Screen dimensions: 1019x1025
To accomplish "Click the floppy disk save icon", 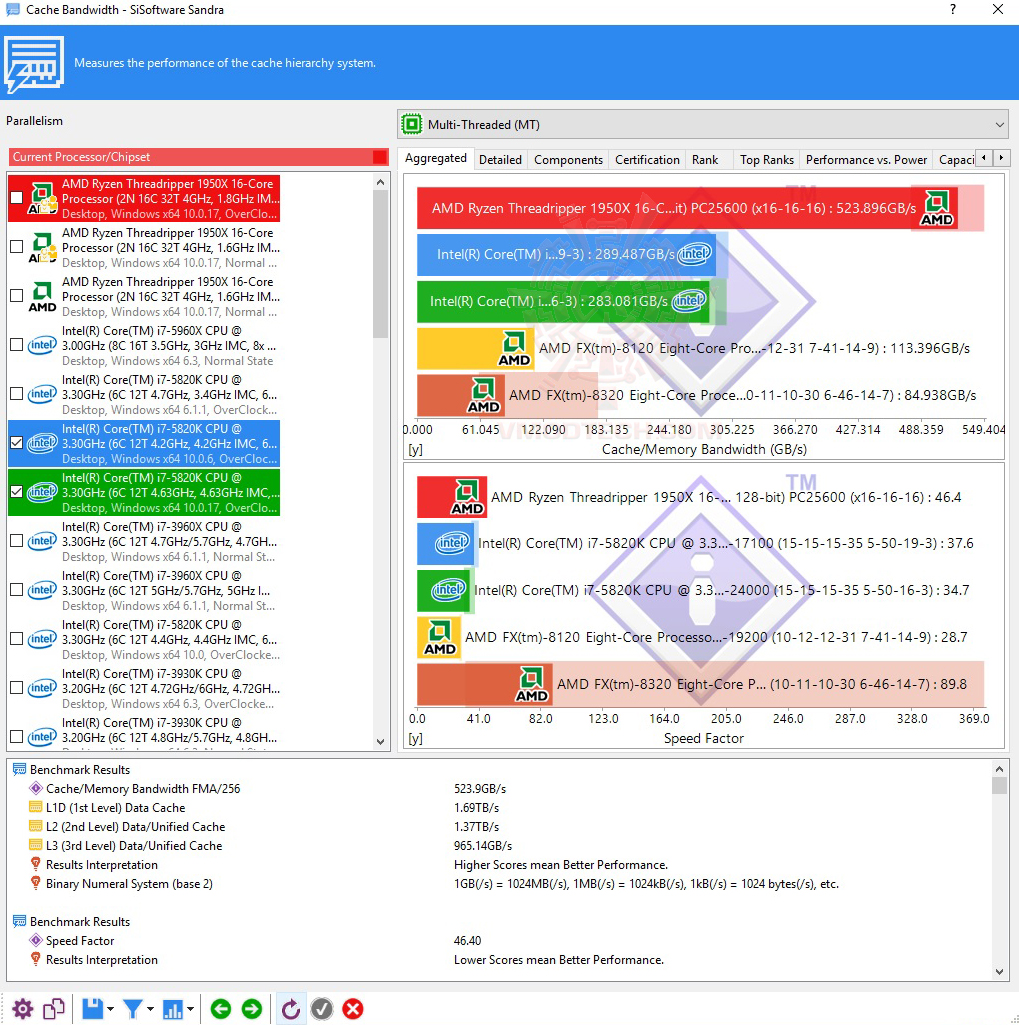I will point(92,1009).
